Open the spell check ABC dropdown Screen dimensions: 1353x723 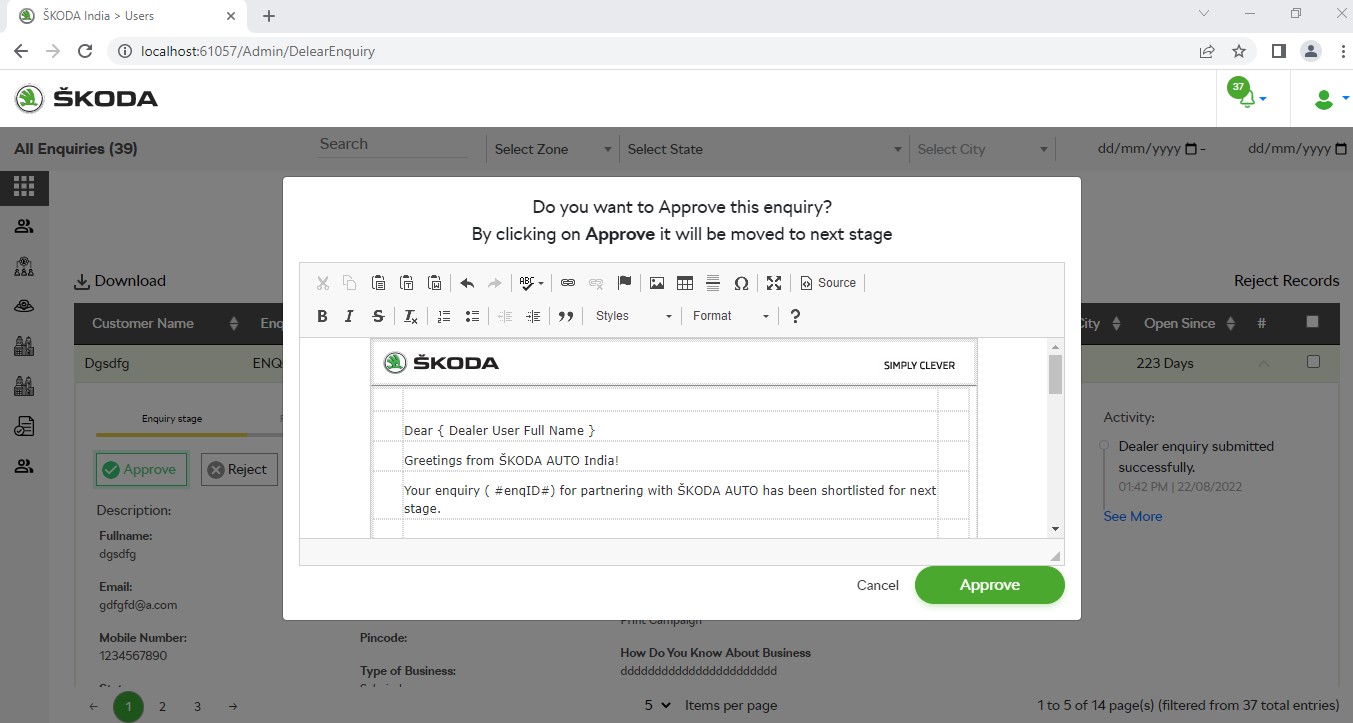click(x=531, y=283)
